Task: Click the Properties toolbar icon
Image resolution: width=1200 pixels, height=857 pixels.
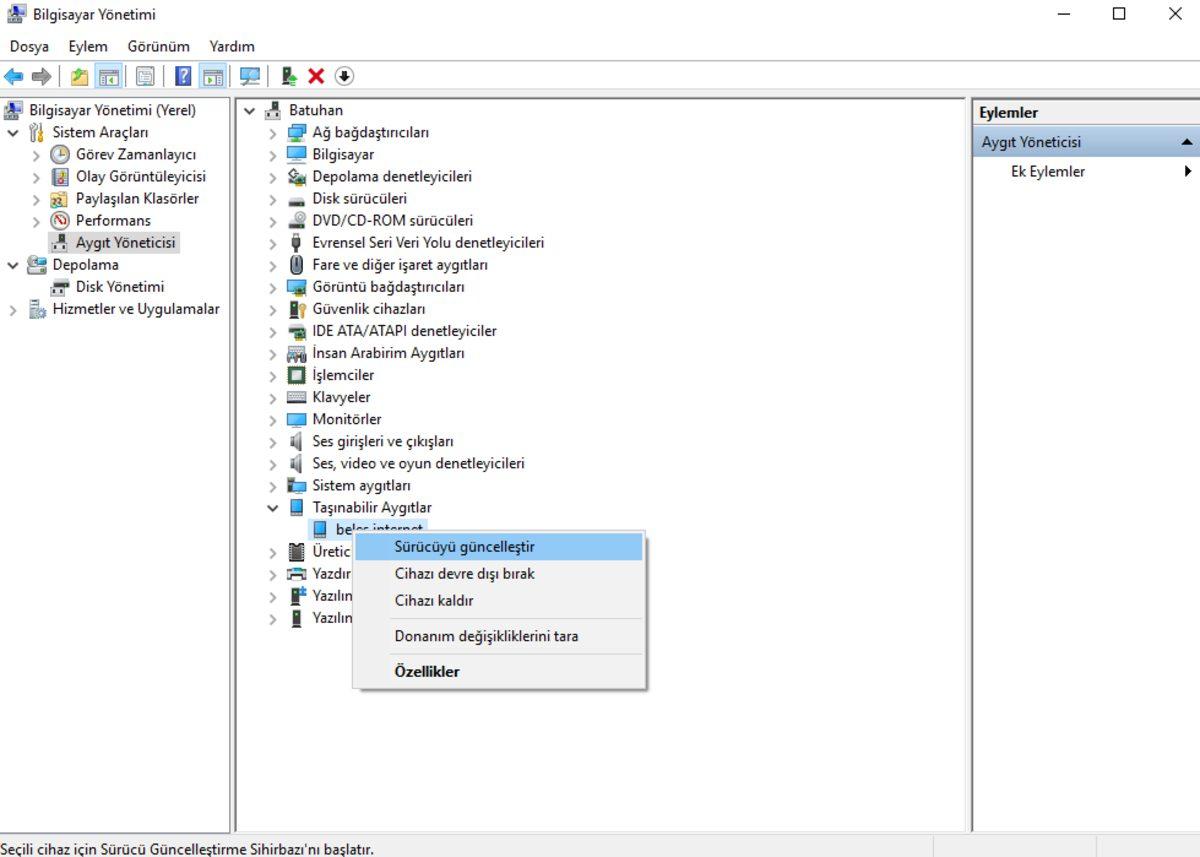Action: 145,76
